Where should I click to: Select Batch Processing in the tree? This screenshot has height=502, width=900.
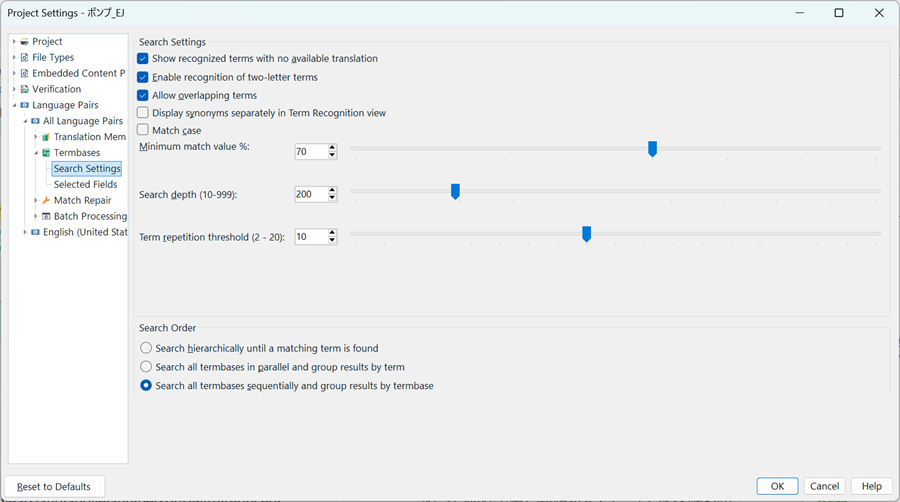point(90,216)
